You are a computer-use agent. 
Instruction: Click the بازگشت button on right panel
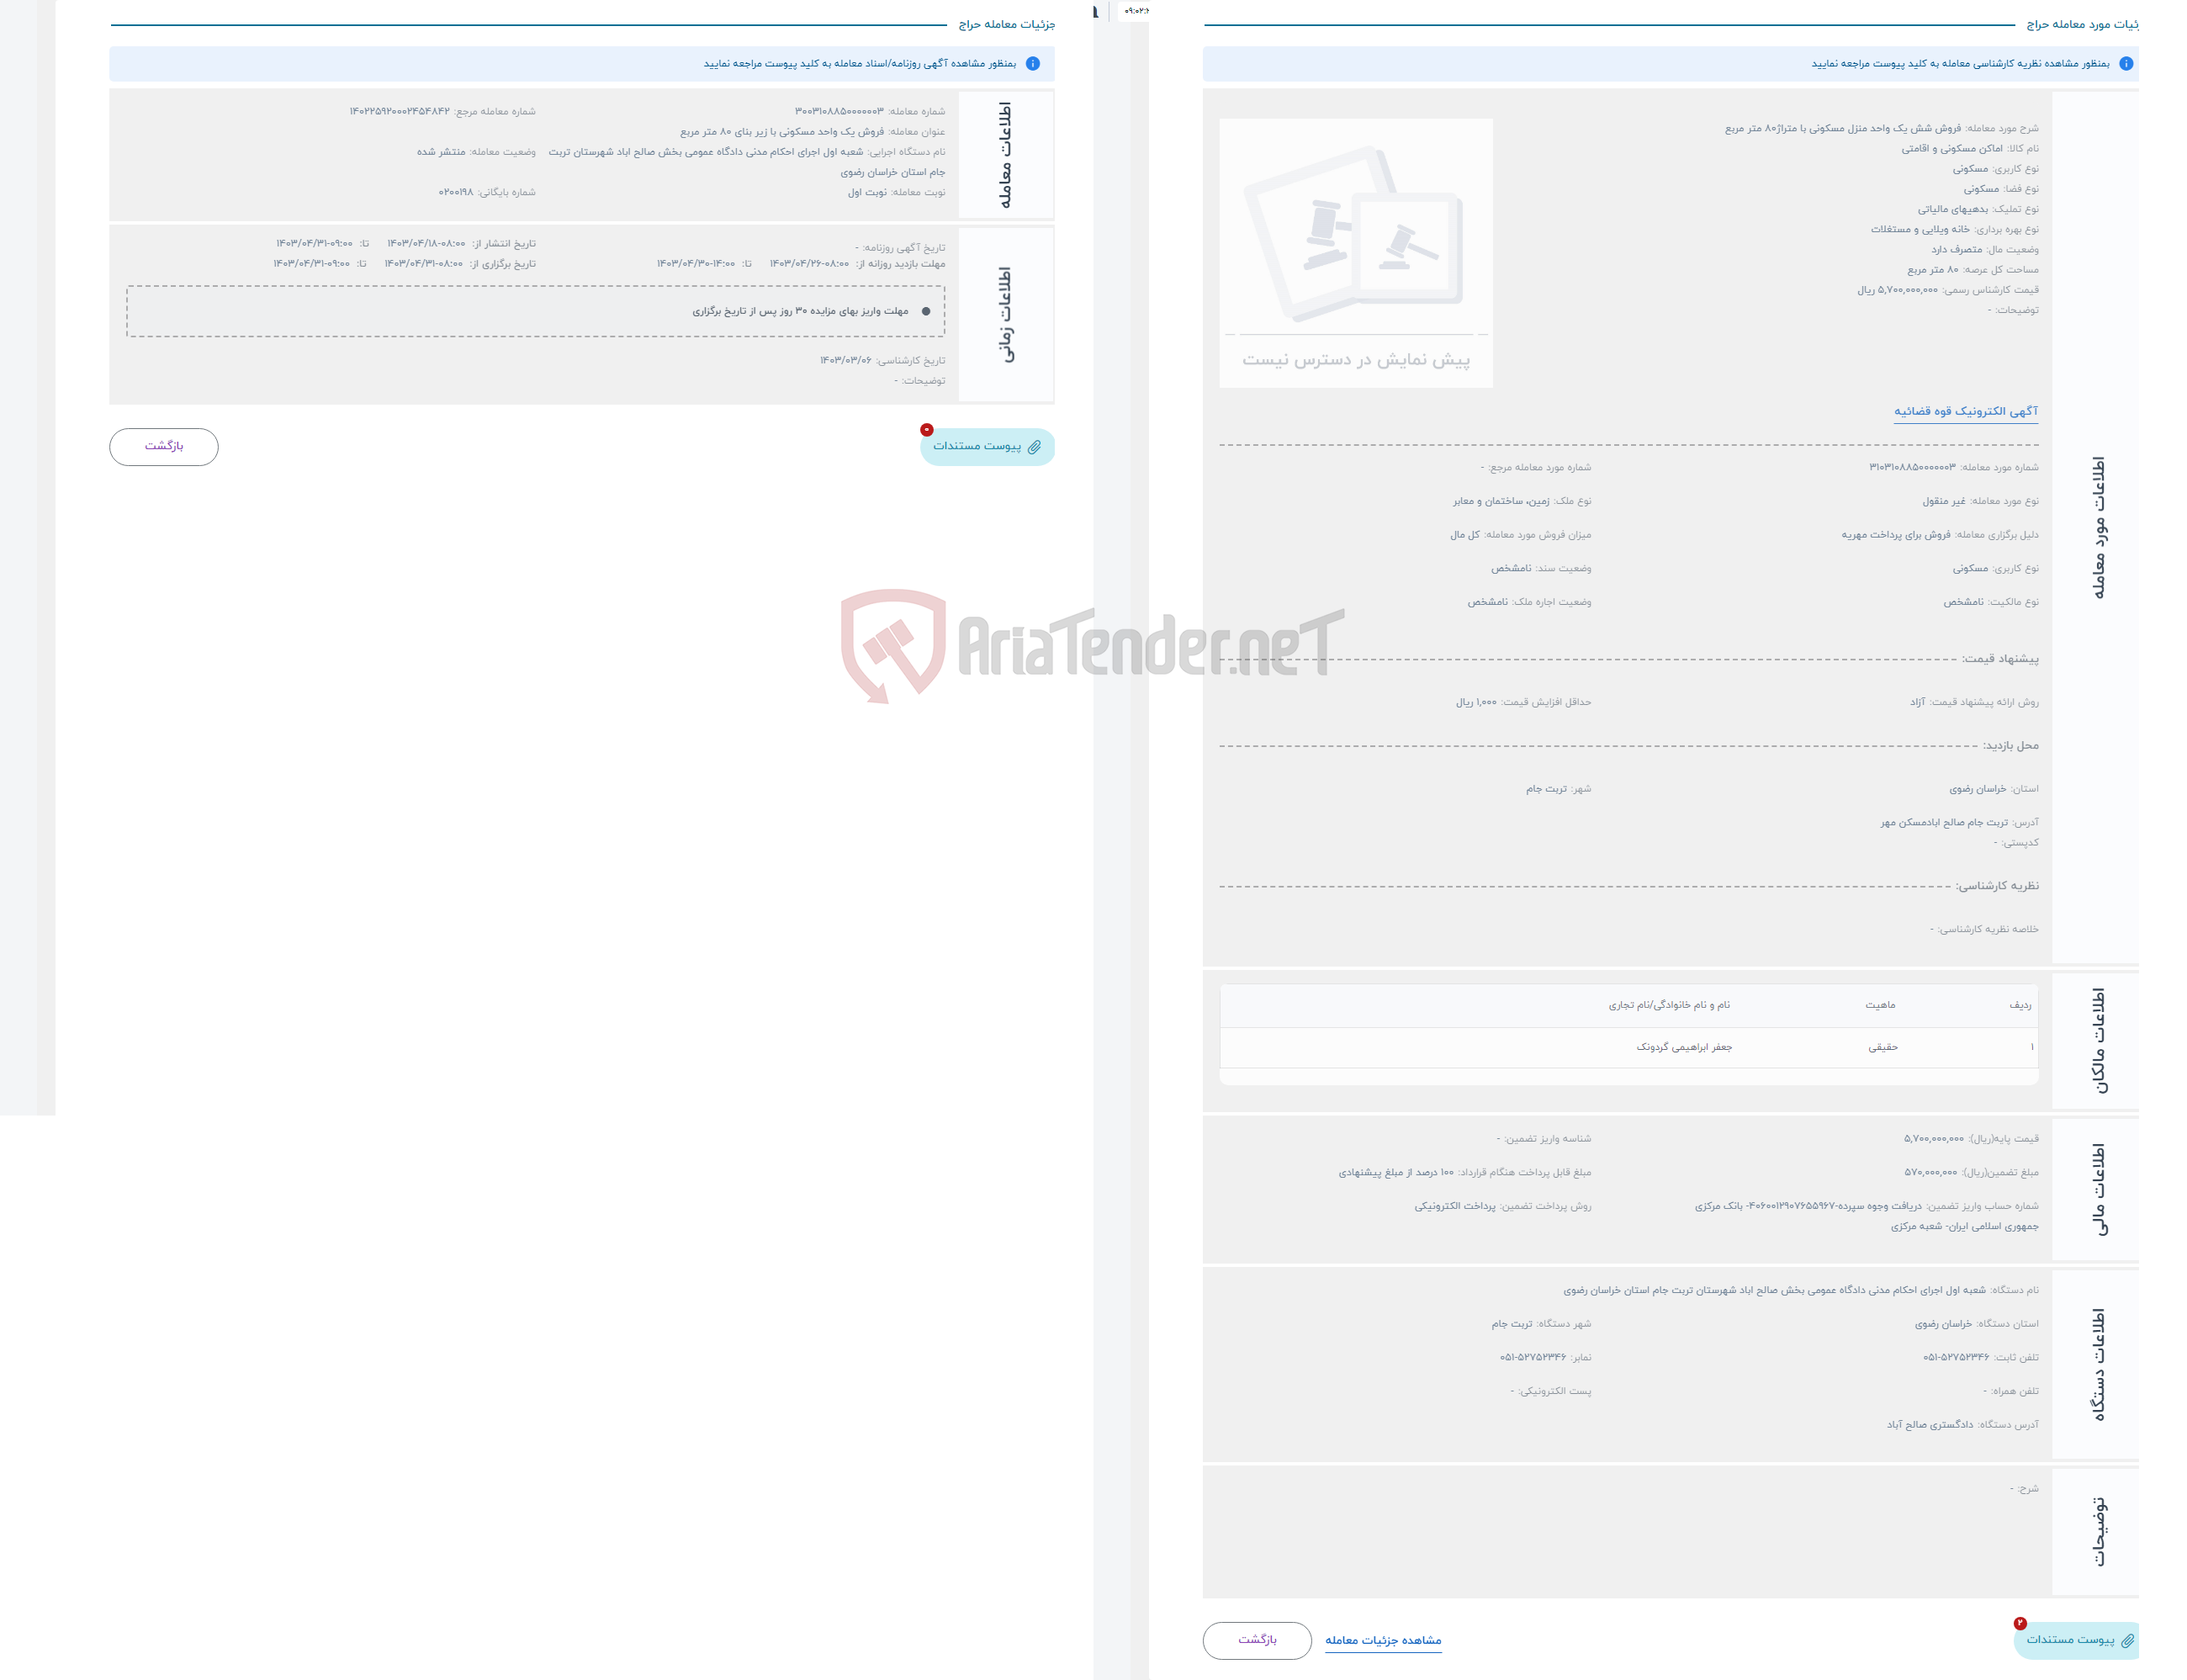pos(1252,1640)
